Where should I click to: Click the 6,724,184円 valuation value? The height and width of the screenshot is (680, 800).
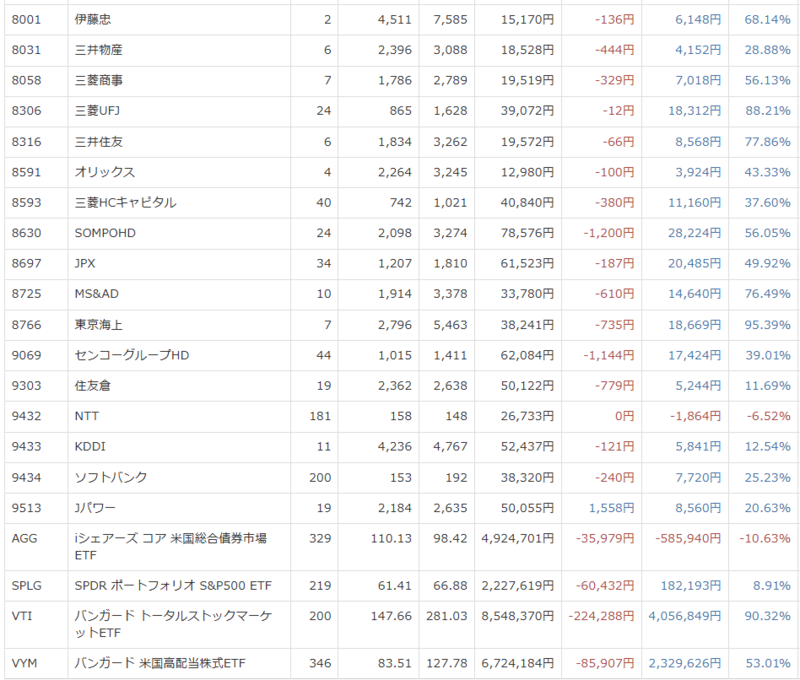[517, 663]
